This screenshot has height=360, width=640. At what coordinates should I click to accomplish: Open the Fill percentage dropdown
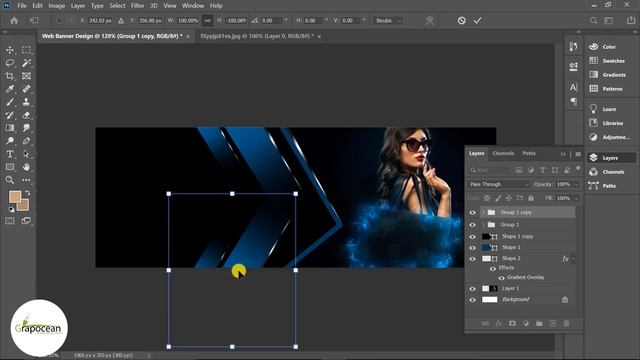[576, 198]
